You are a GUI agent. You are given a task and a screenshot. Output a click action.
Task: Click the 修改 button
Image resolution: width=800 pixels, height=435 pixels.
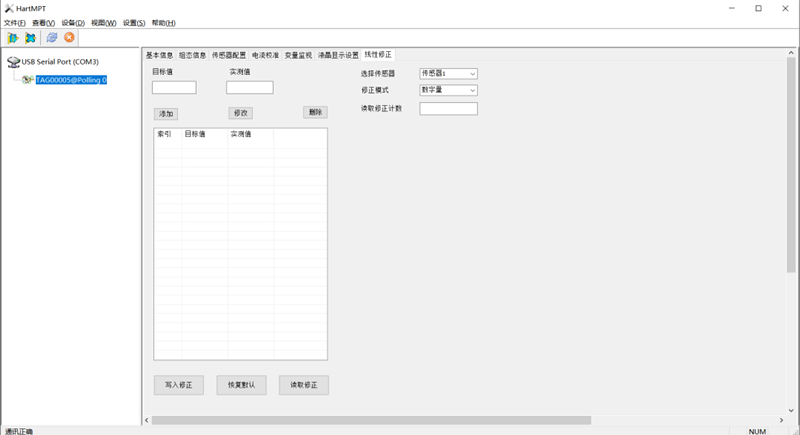(240, 113)
